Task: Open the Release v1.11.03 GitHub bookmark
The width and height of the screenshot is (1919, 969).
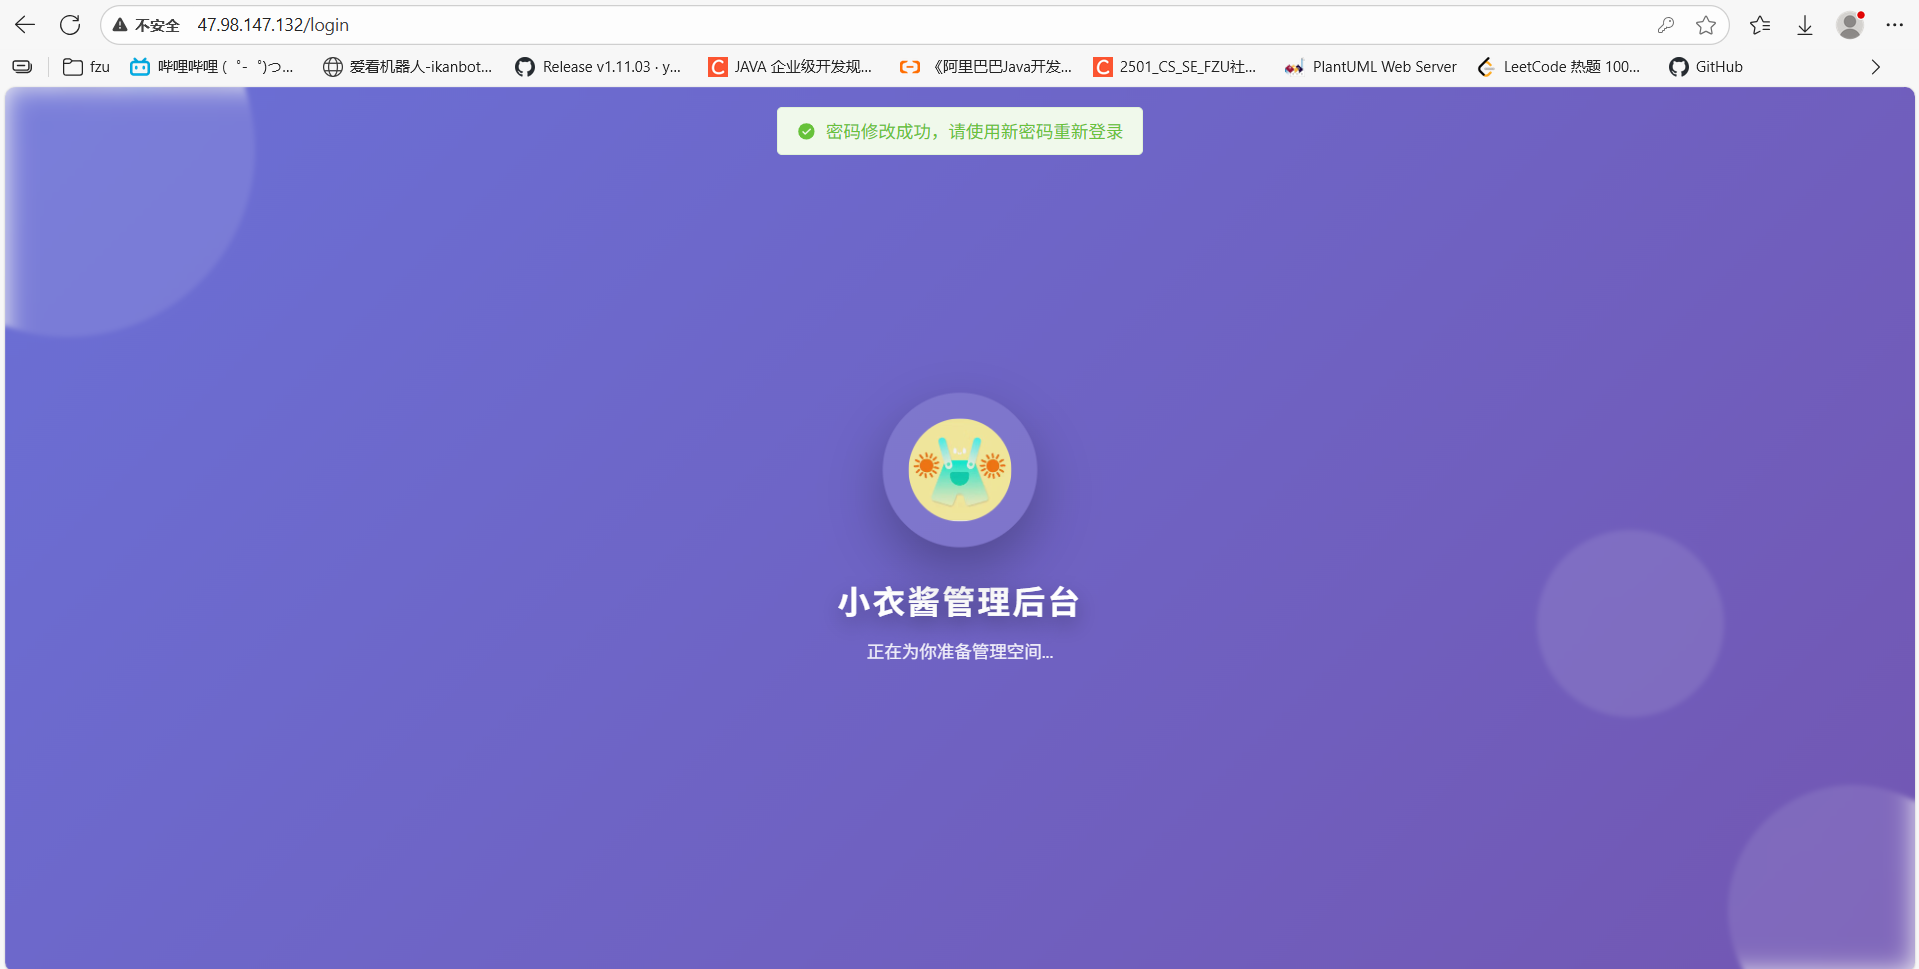Action: [x=598, y=67]
